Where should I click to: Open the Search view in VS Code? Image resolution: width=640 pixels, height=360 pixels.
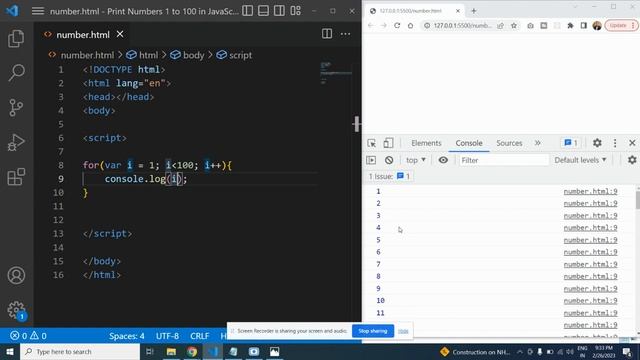pyautogui.click(x=16, y=73)
